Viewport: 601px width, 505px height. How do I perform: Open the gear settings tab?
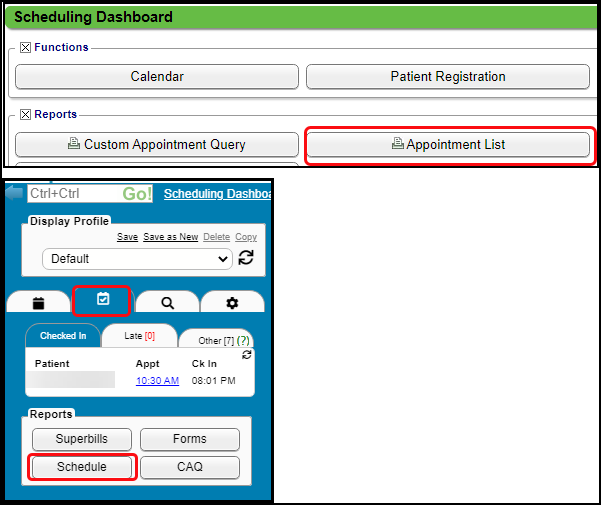(x=232, y=302)
